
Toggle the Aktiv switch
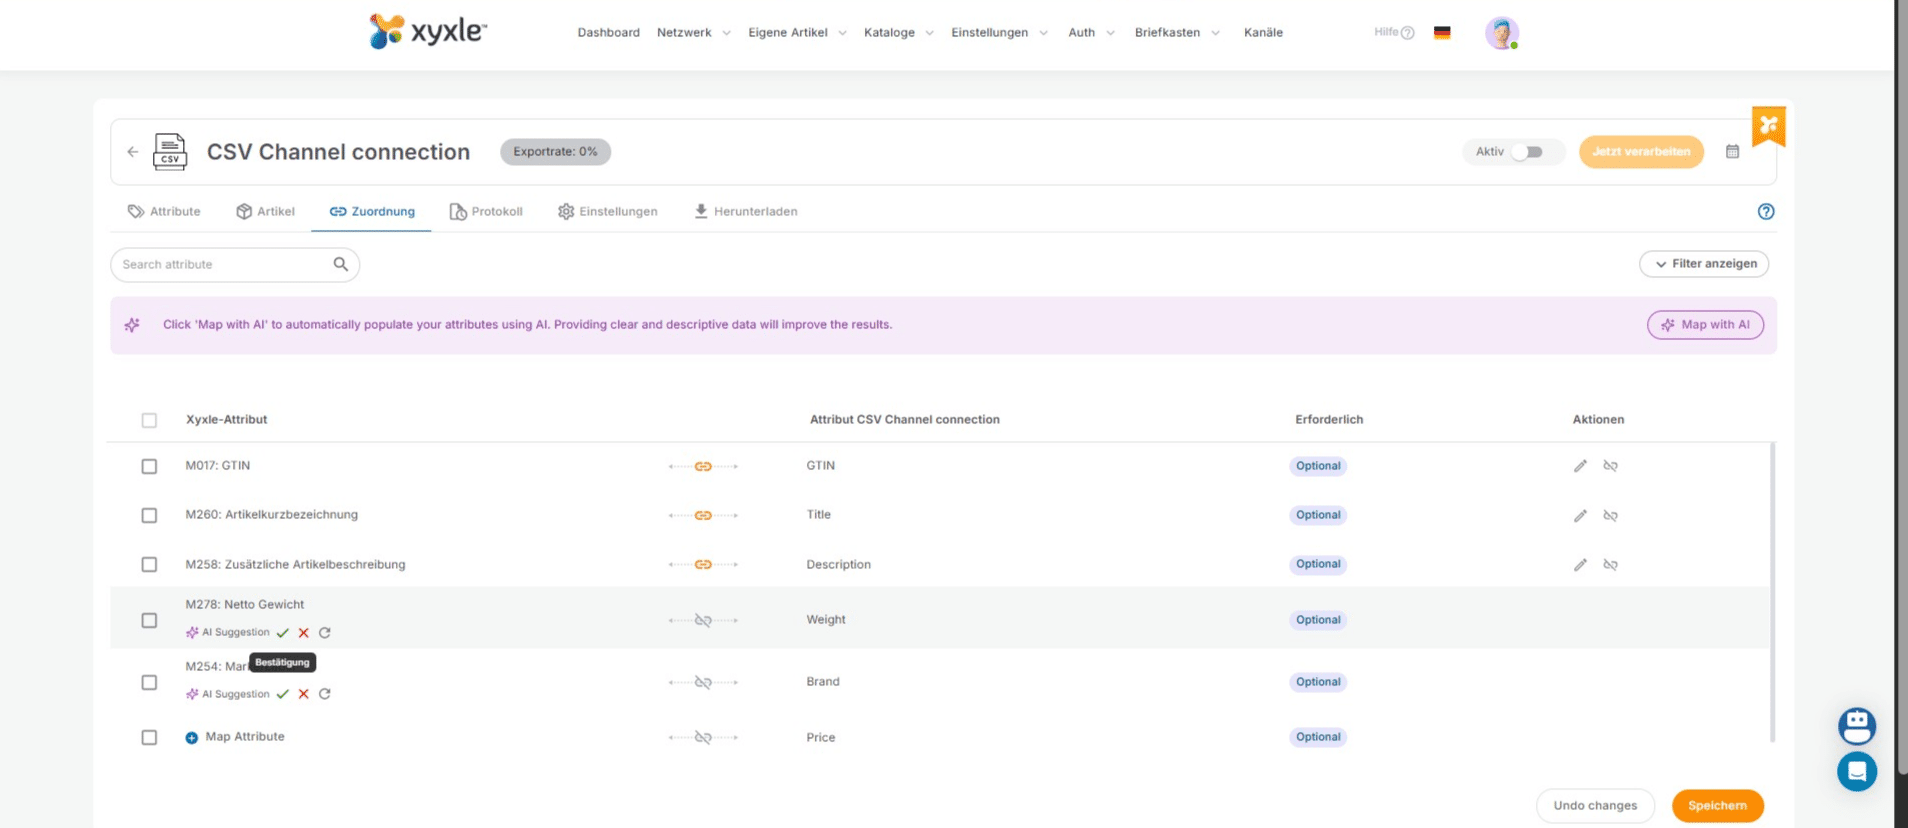[1526, 152]
